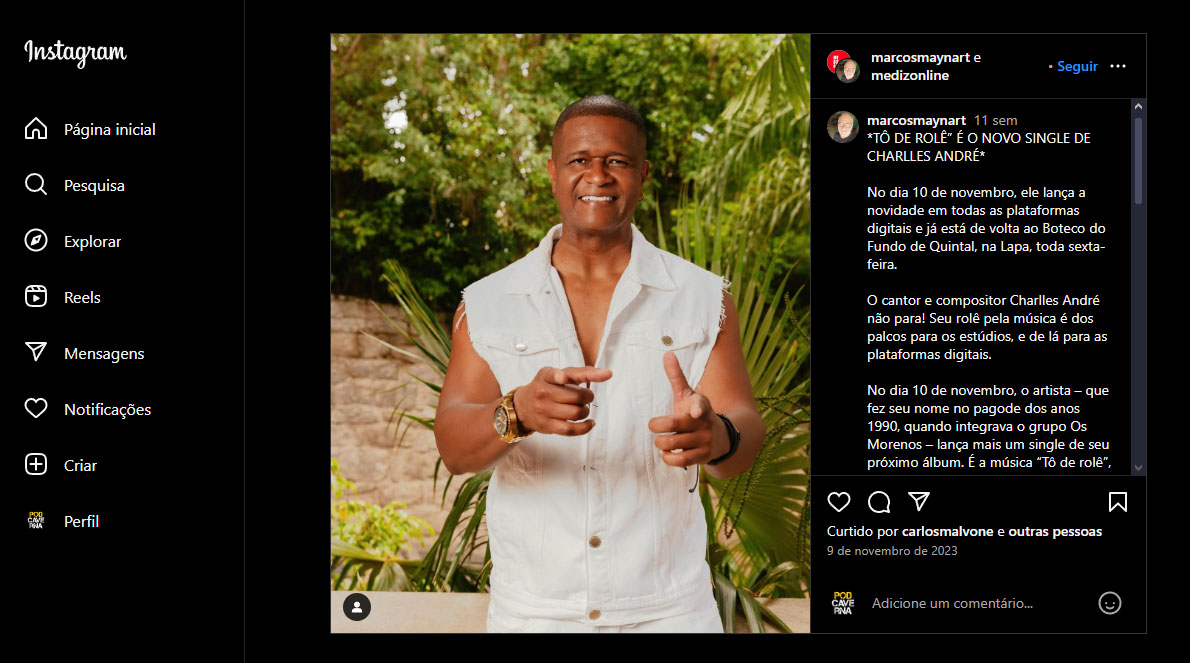Screen dimensions: 1190x663
Task: Go to Página inicial
Action: (x=90, y=130)
